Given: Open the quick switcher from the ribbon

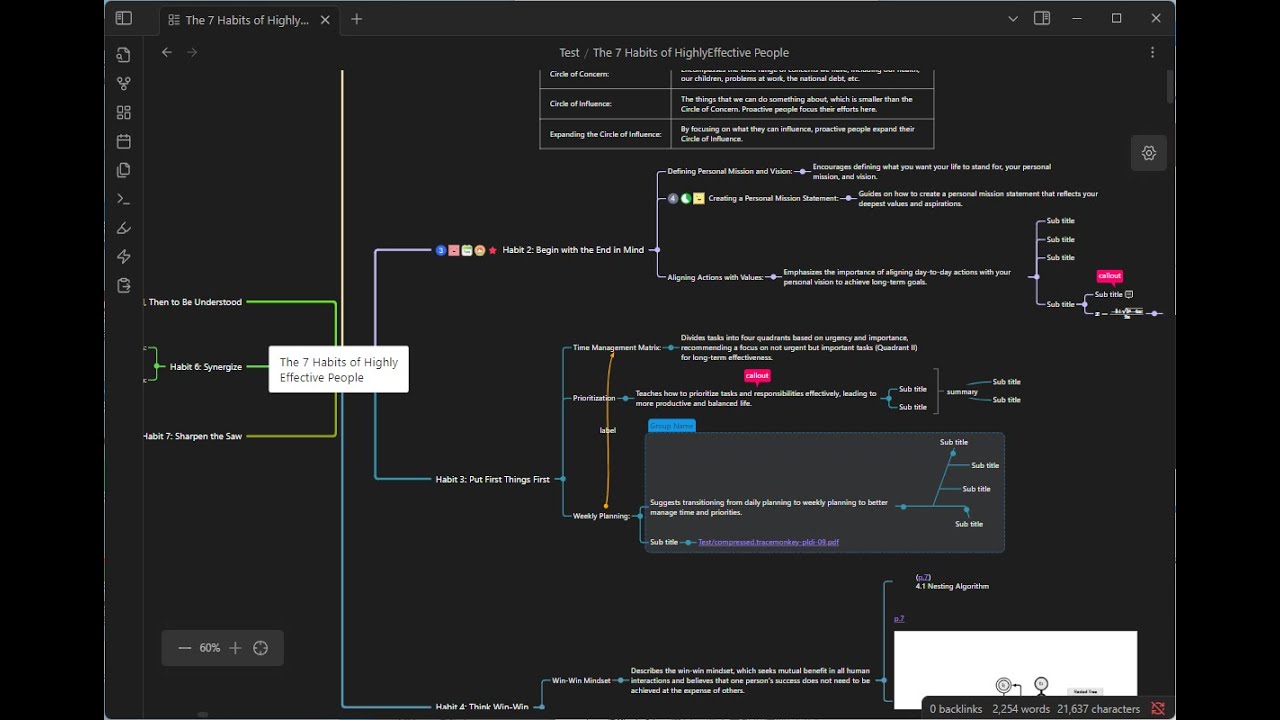Looking at the screenshot, I should tap(123, 55).
